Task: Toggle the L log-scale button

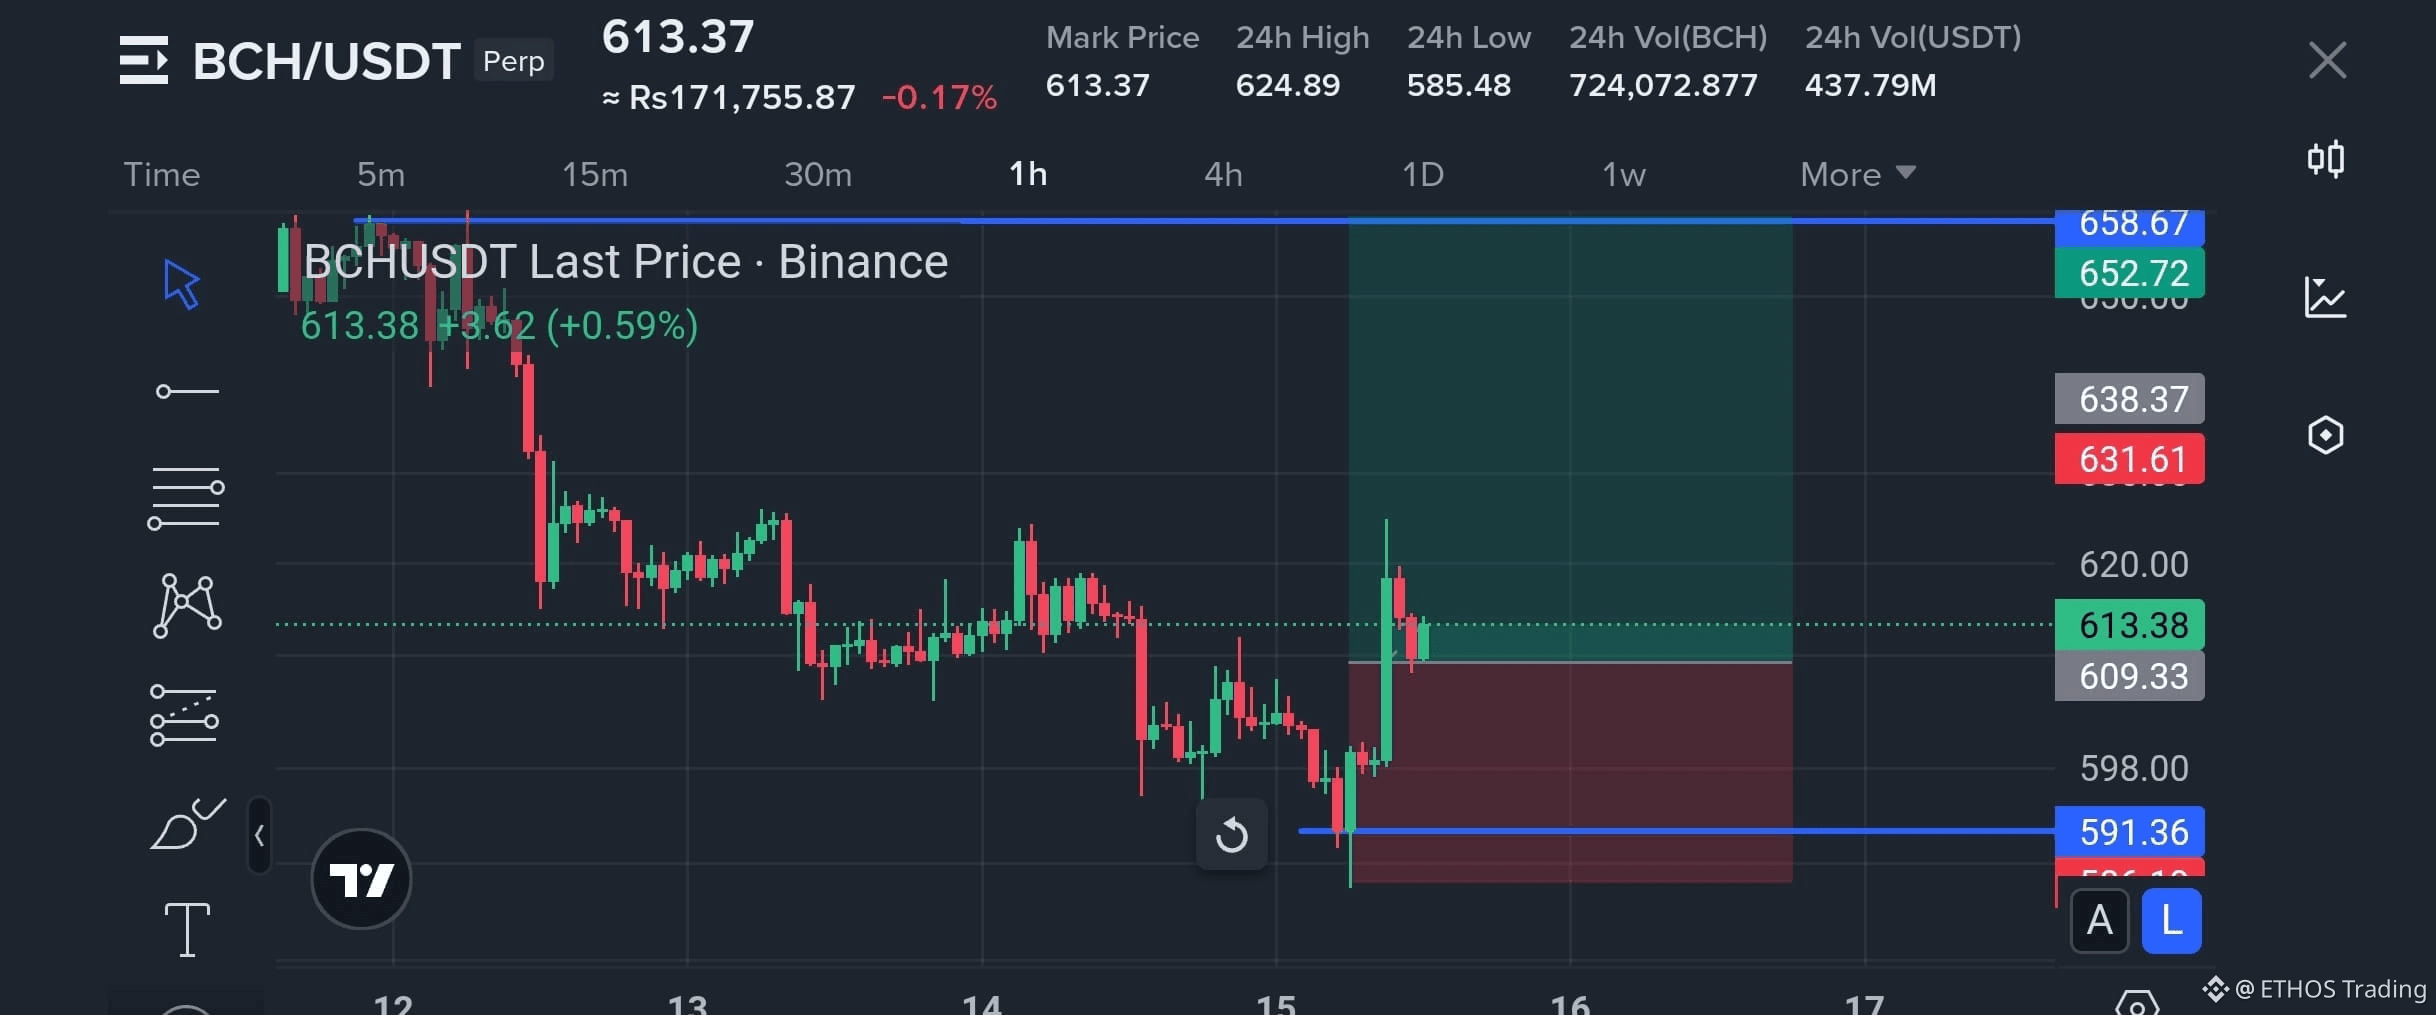Action: coord(2170,922)
